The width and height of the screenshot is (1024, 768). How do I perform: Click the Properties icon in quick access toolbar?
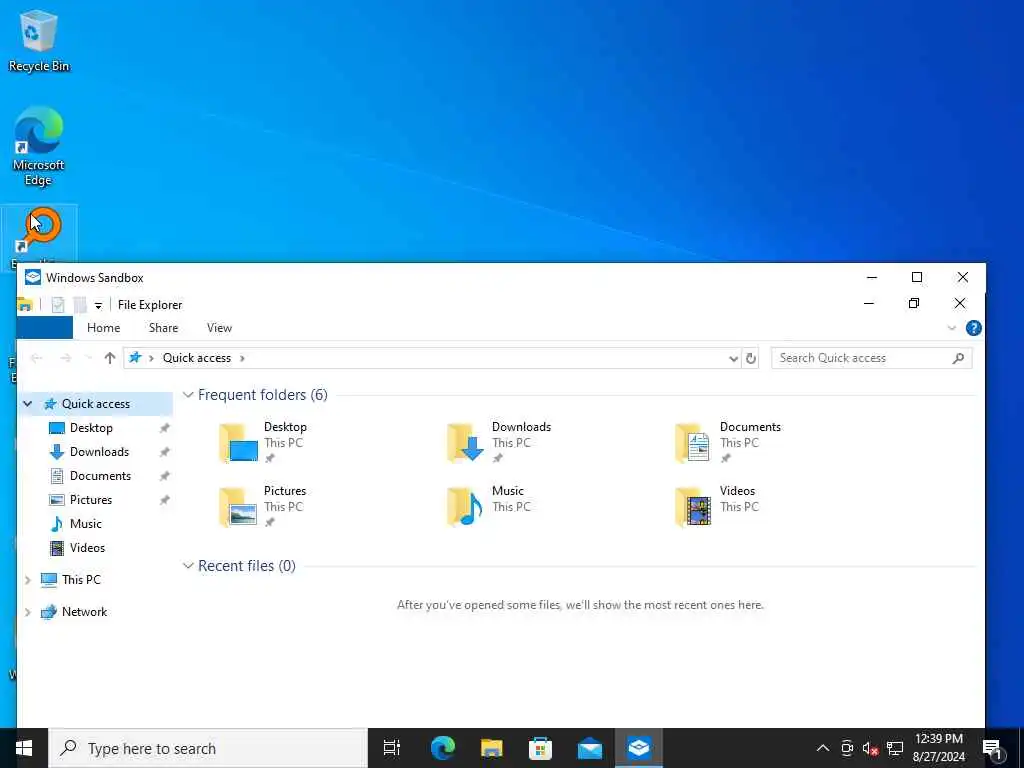[58, 304]
